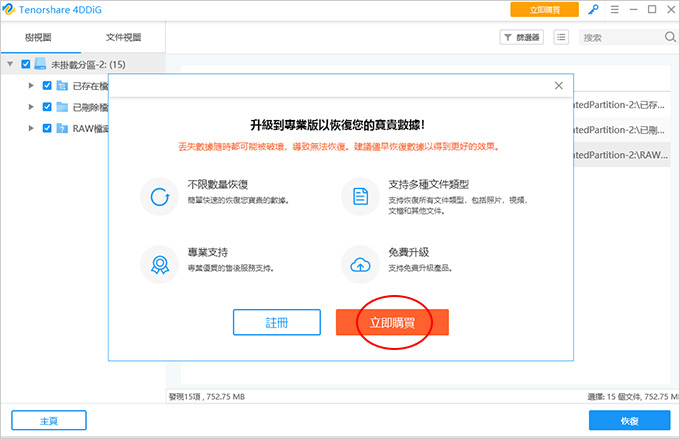The image size is (680, 439).
Task: Open the hamburger menu in title bar
Action: tap(615, 10)
